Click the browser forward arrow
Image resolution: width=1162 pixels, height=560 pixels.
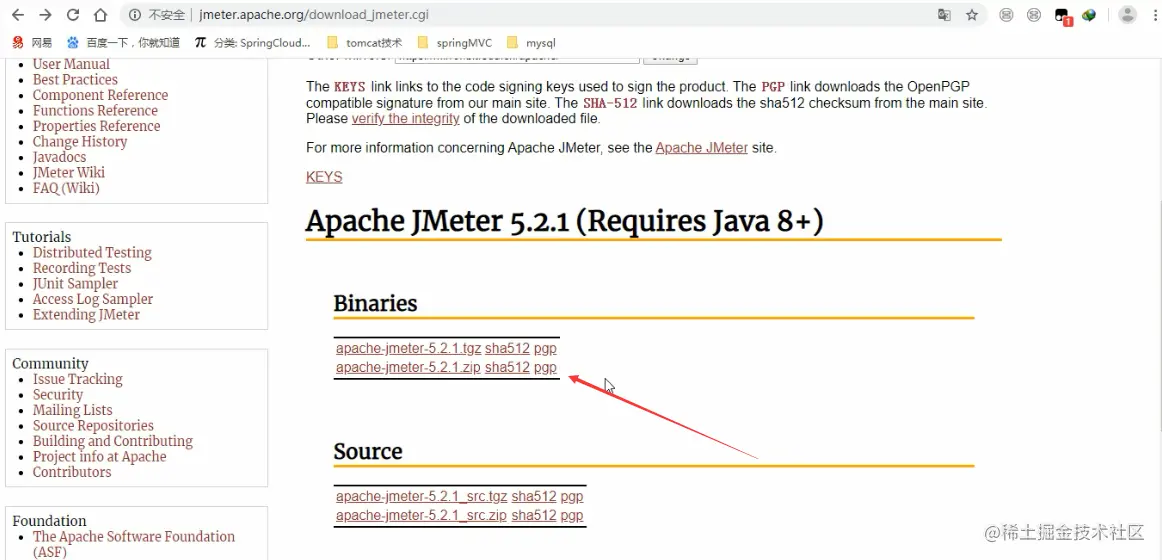[45, 15]
